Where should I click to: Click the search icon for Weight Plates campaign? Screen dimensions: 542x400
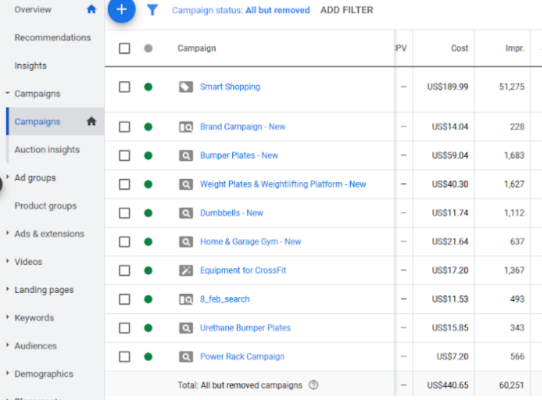186,184
